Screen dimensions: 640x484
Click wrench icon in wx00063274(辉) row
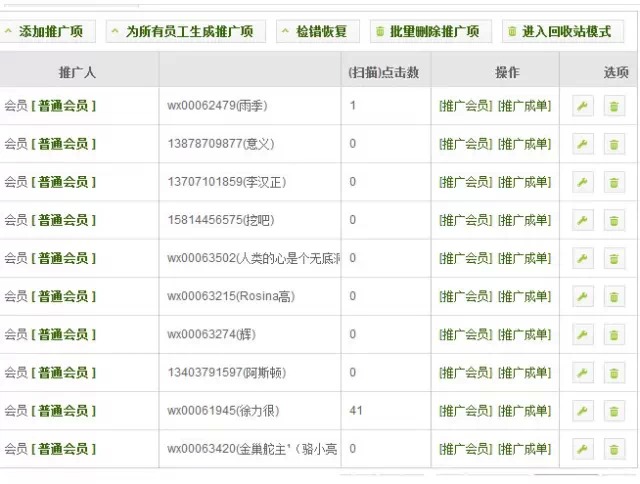pyautogui.click(x=583, y=334)
